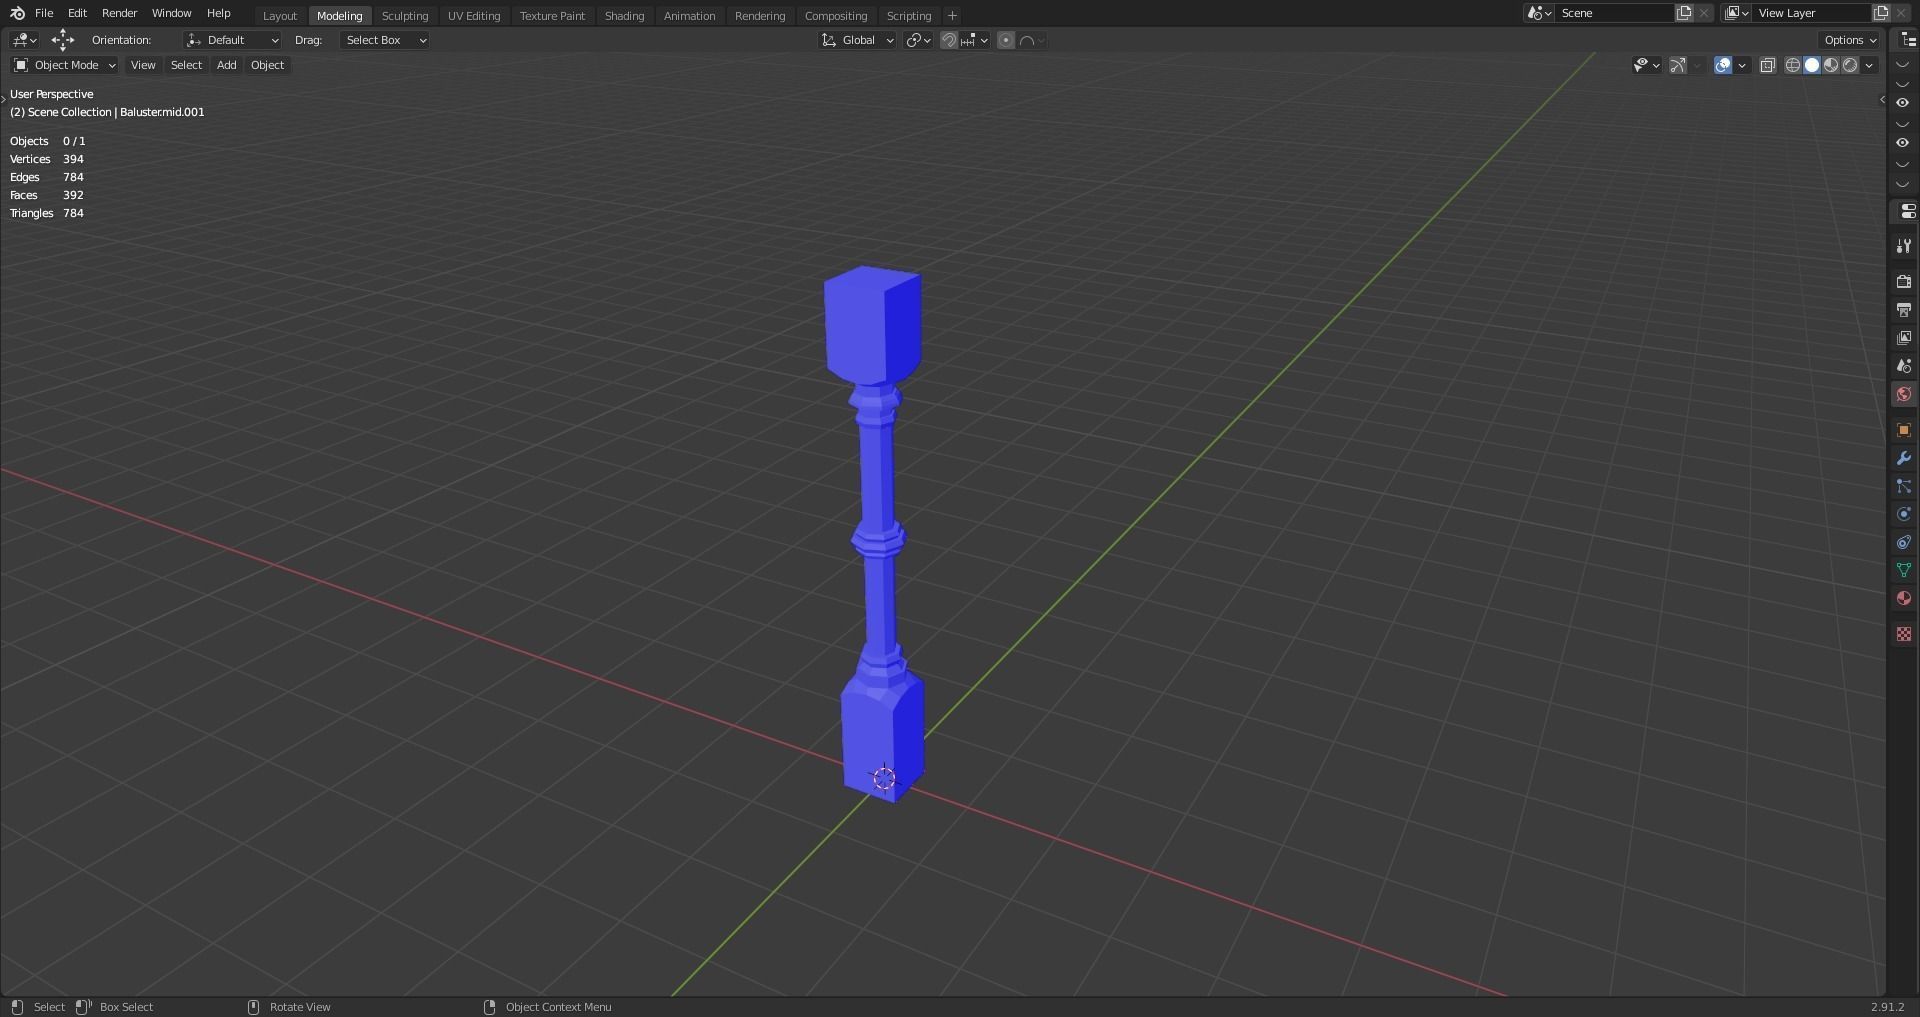
Task: Switch to the Layout workspace tab
Action: [280, 16]
